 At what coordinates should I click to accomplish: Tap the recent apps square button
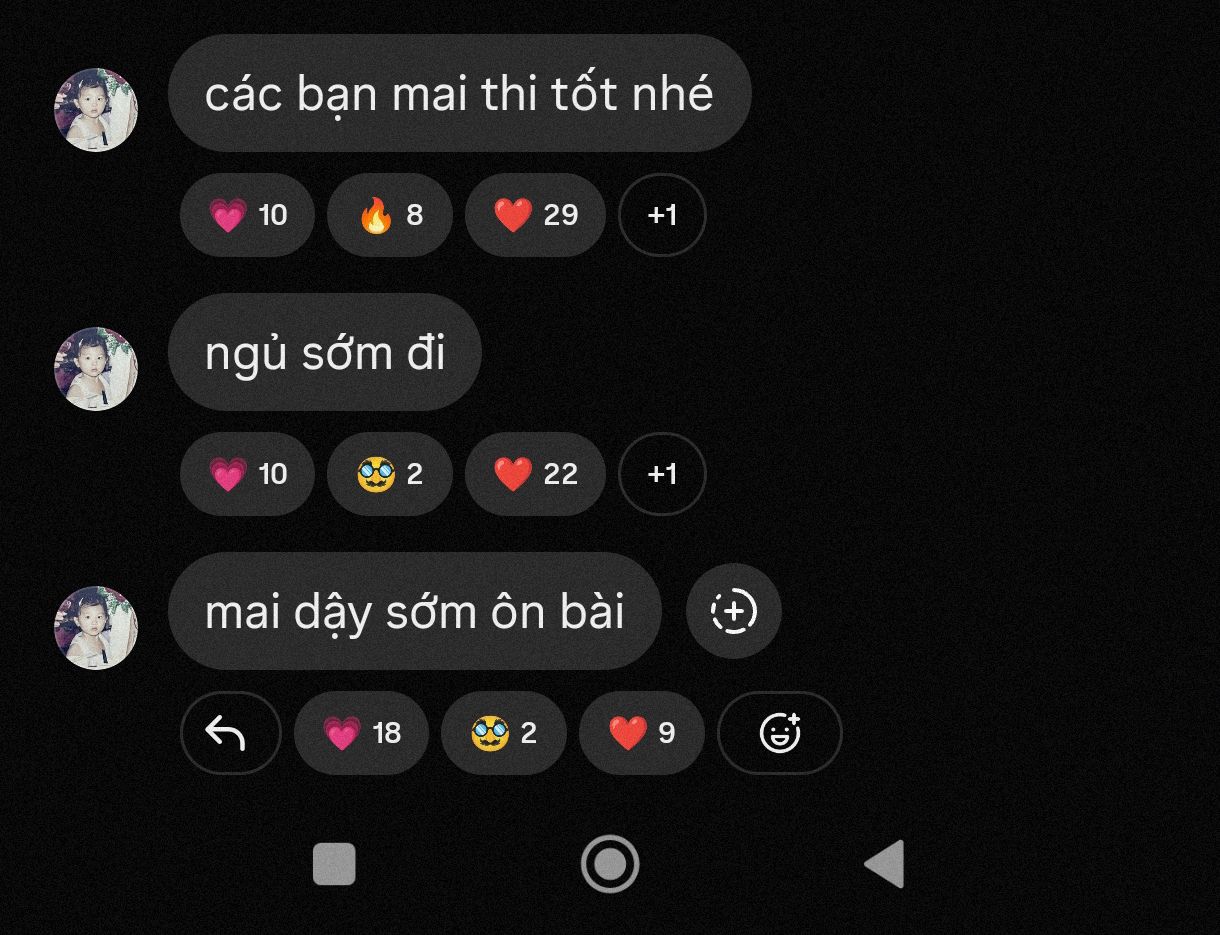pos(334,864)
